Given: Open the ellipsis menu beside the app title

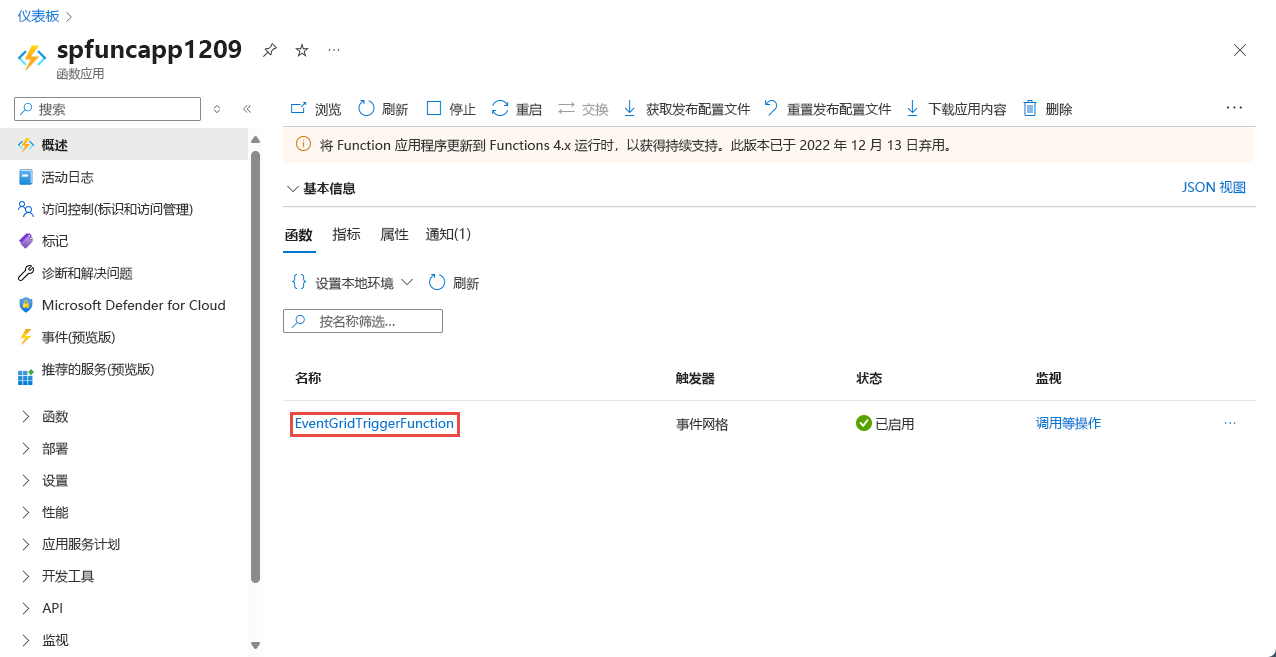Looking at the screenshot, I should coord(334,50).
